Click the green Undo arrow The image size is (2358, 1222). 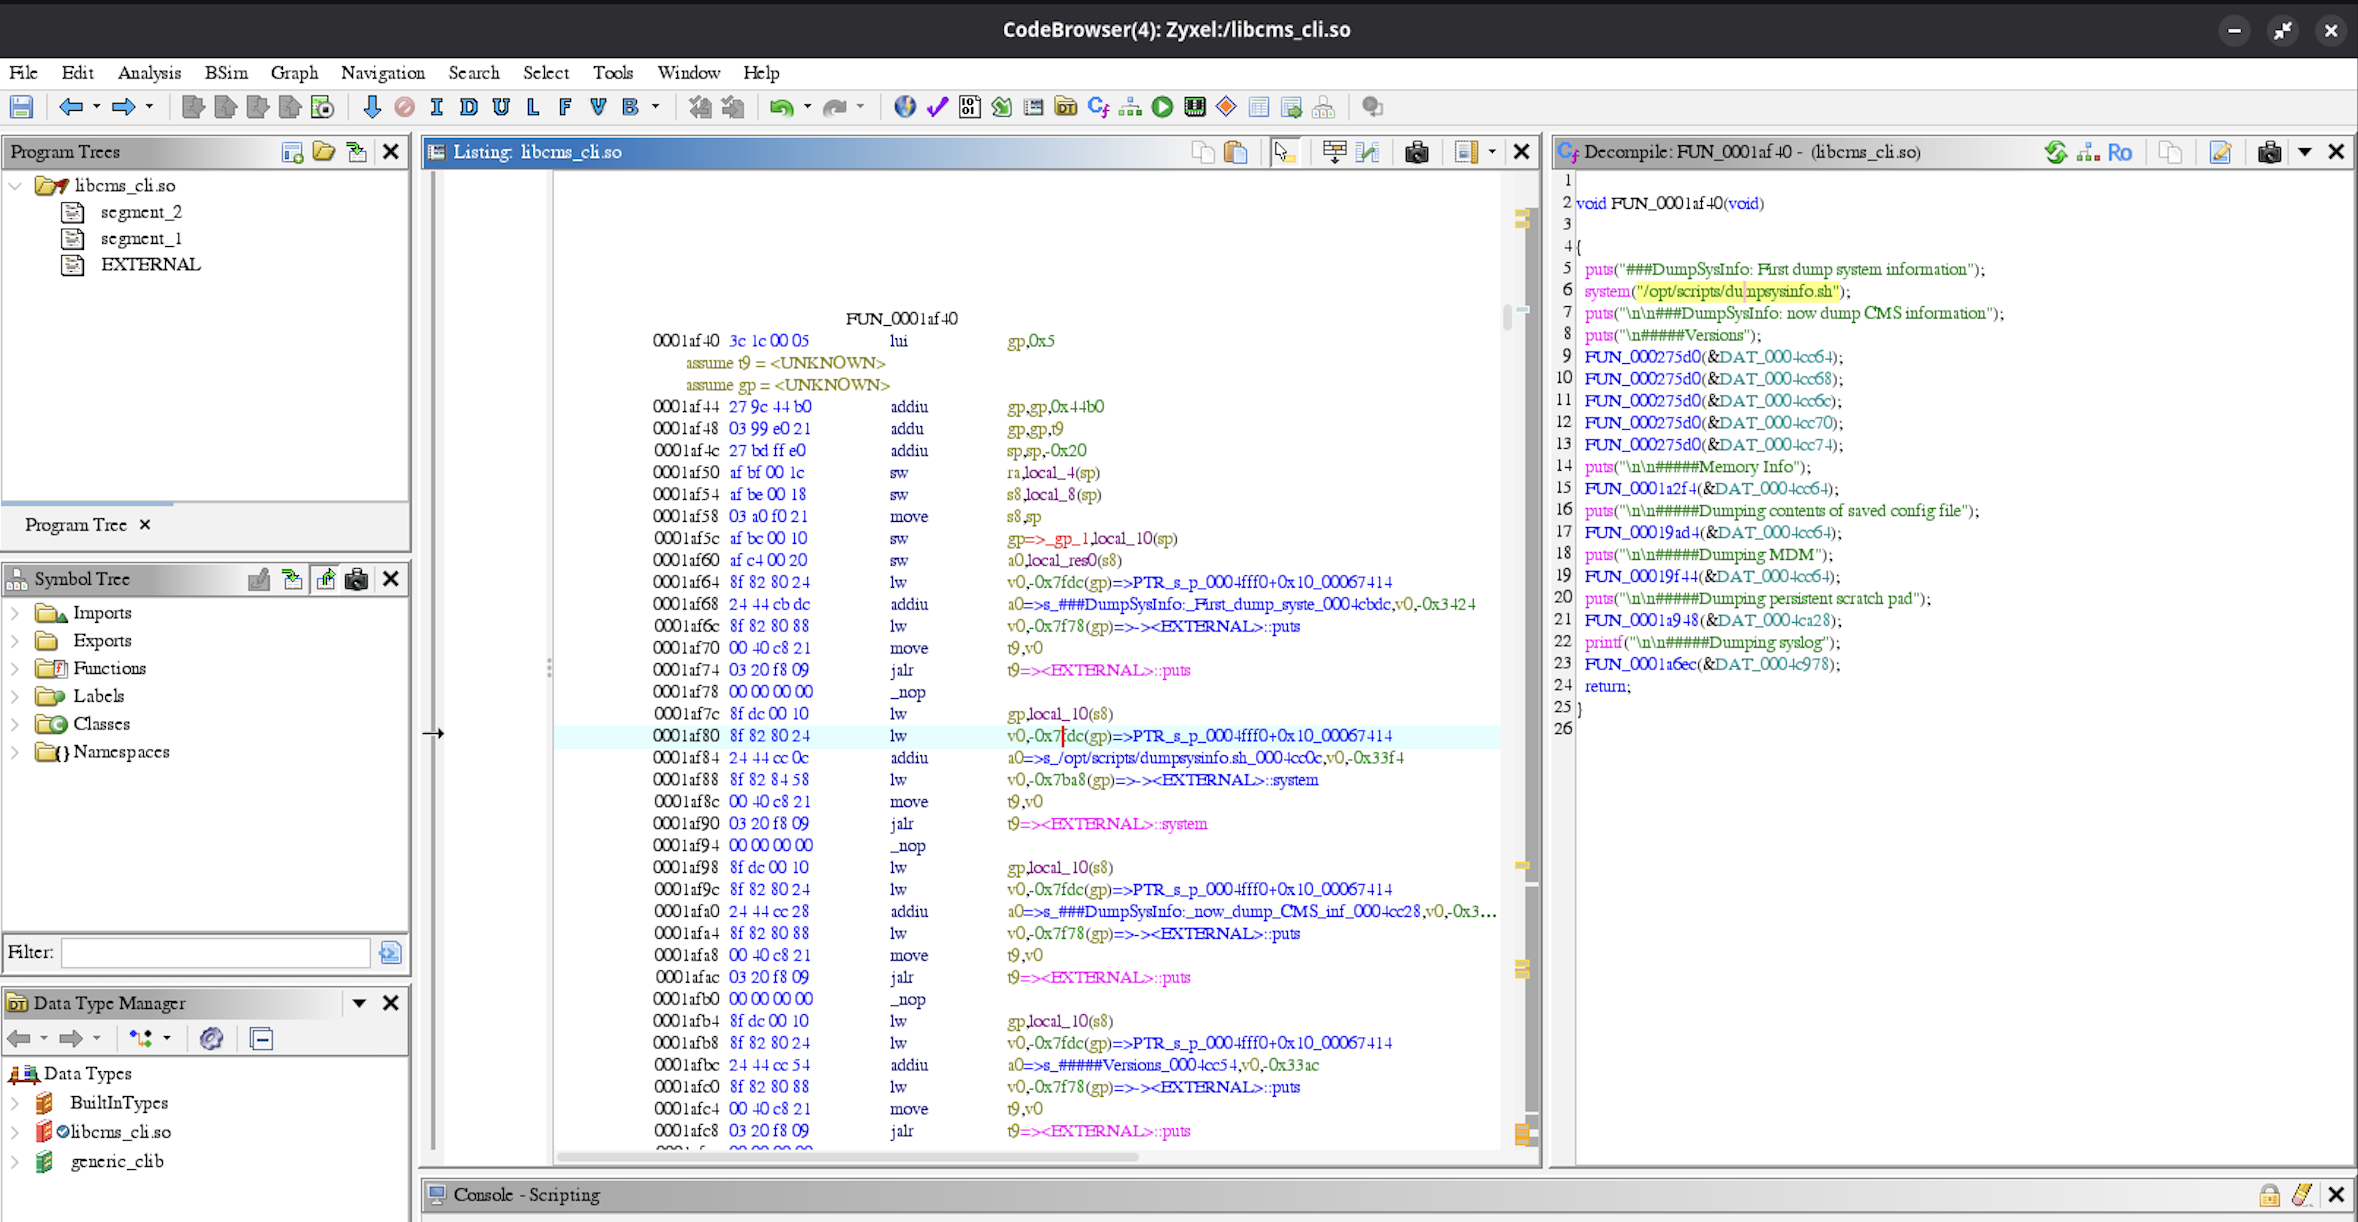point(781,107)
